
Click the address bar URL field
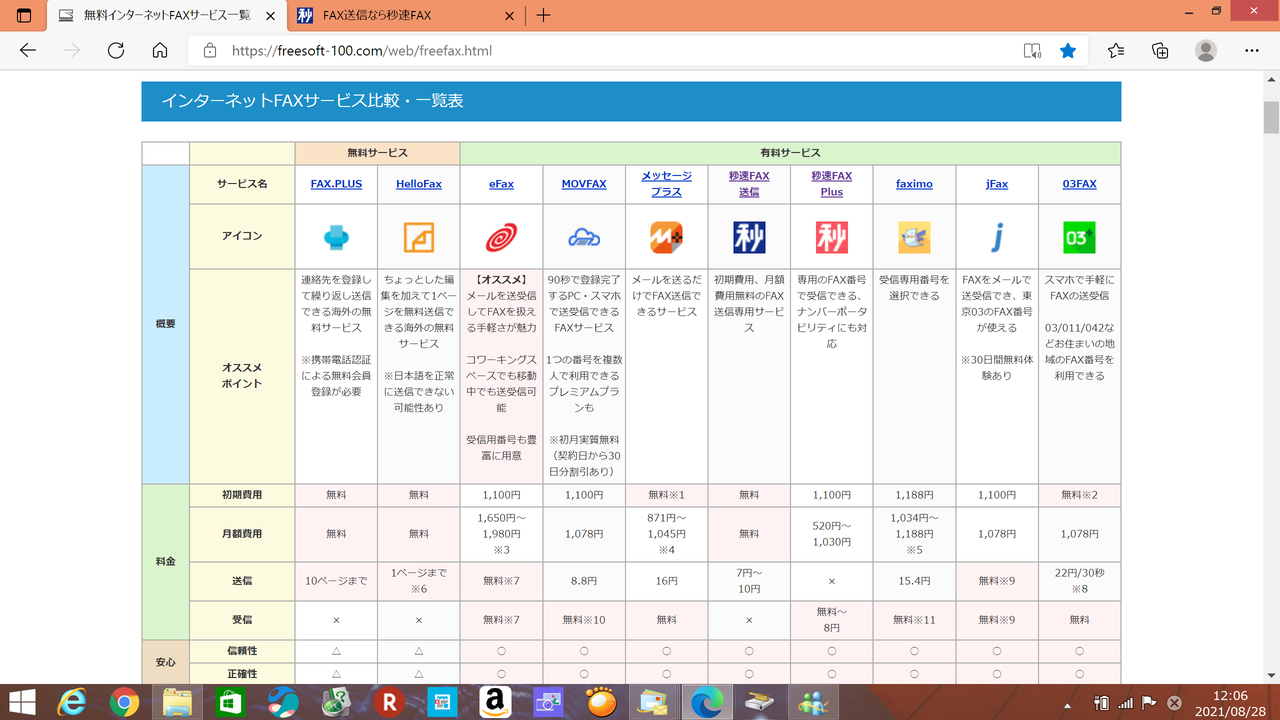600,50
